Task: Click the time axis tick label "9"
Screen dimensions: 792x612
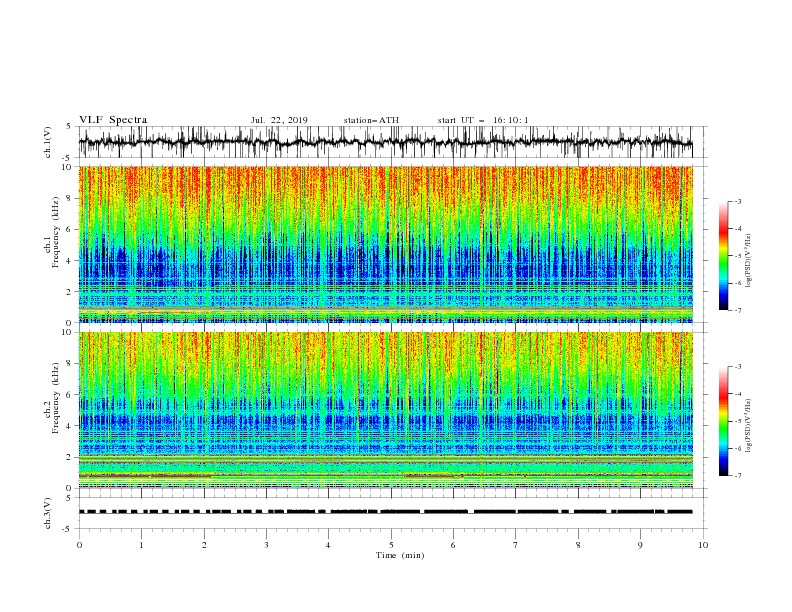Action: tap(640, 545)
